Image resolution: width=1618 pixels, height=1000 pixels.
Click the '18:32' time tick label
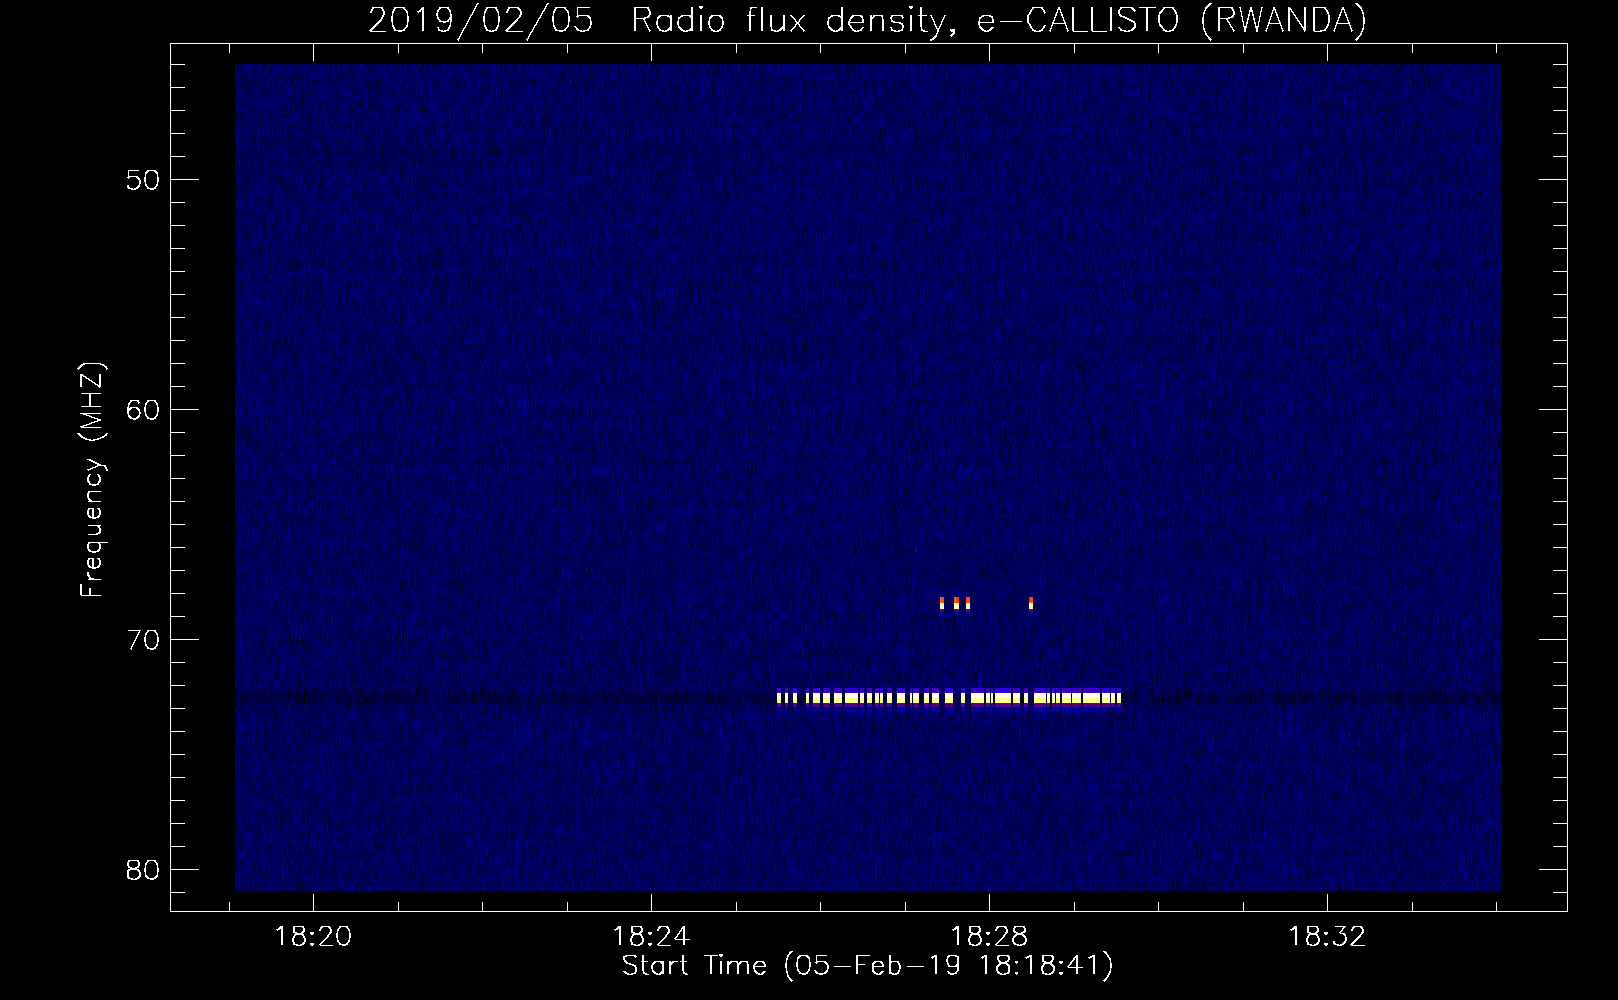pos(1327,936)
